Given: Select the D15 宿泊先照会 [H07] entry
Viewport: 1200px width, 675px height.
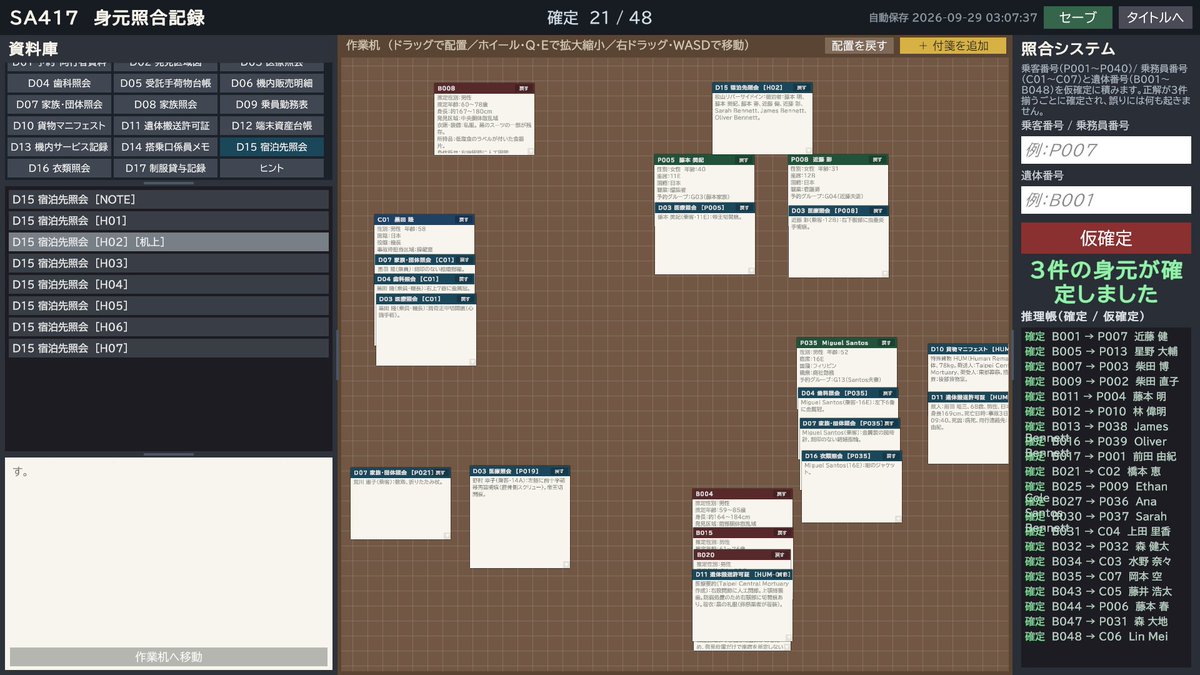Looking at the screenshot, I should pos(168,348).
